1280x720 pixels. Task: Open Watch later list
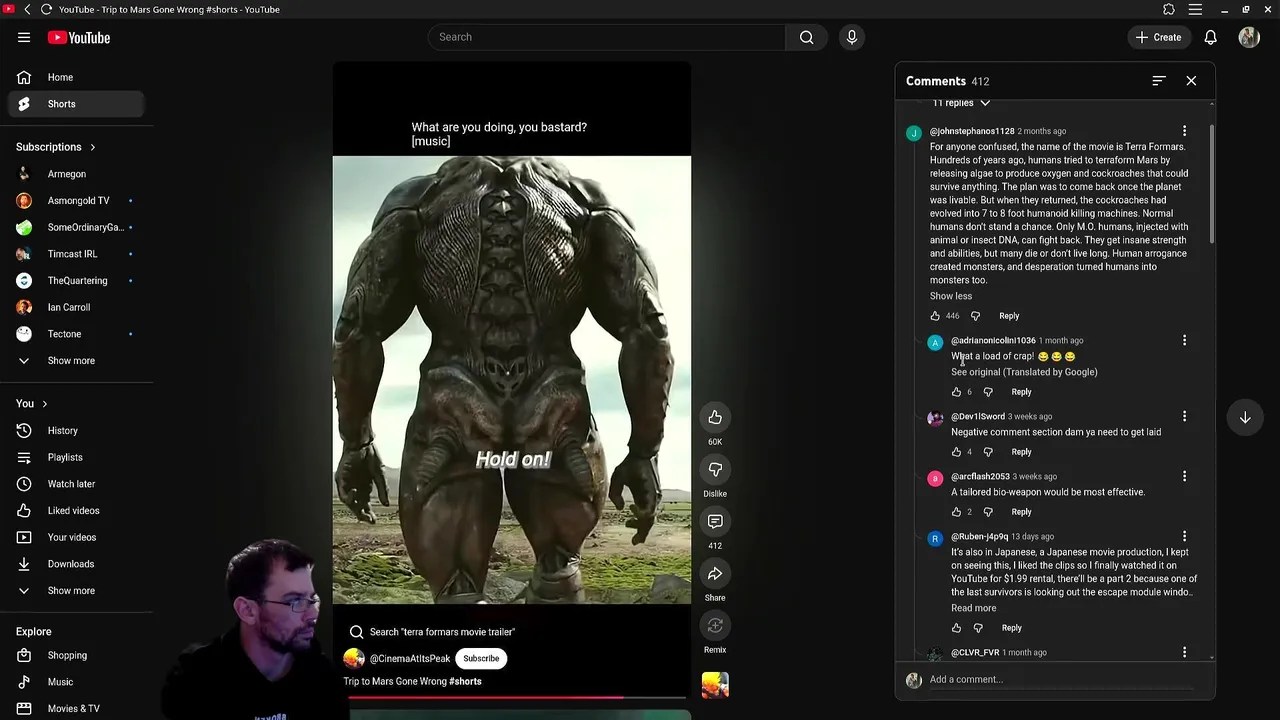point(77,484)
